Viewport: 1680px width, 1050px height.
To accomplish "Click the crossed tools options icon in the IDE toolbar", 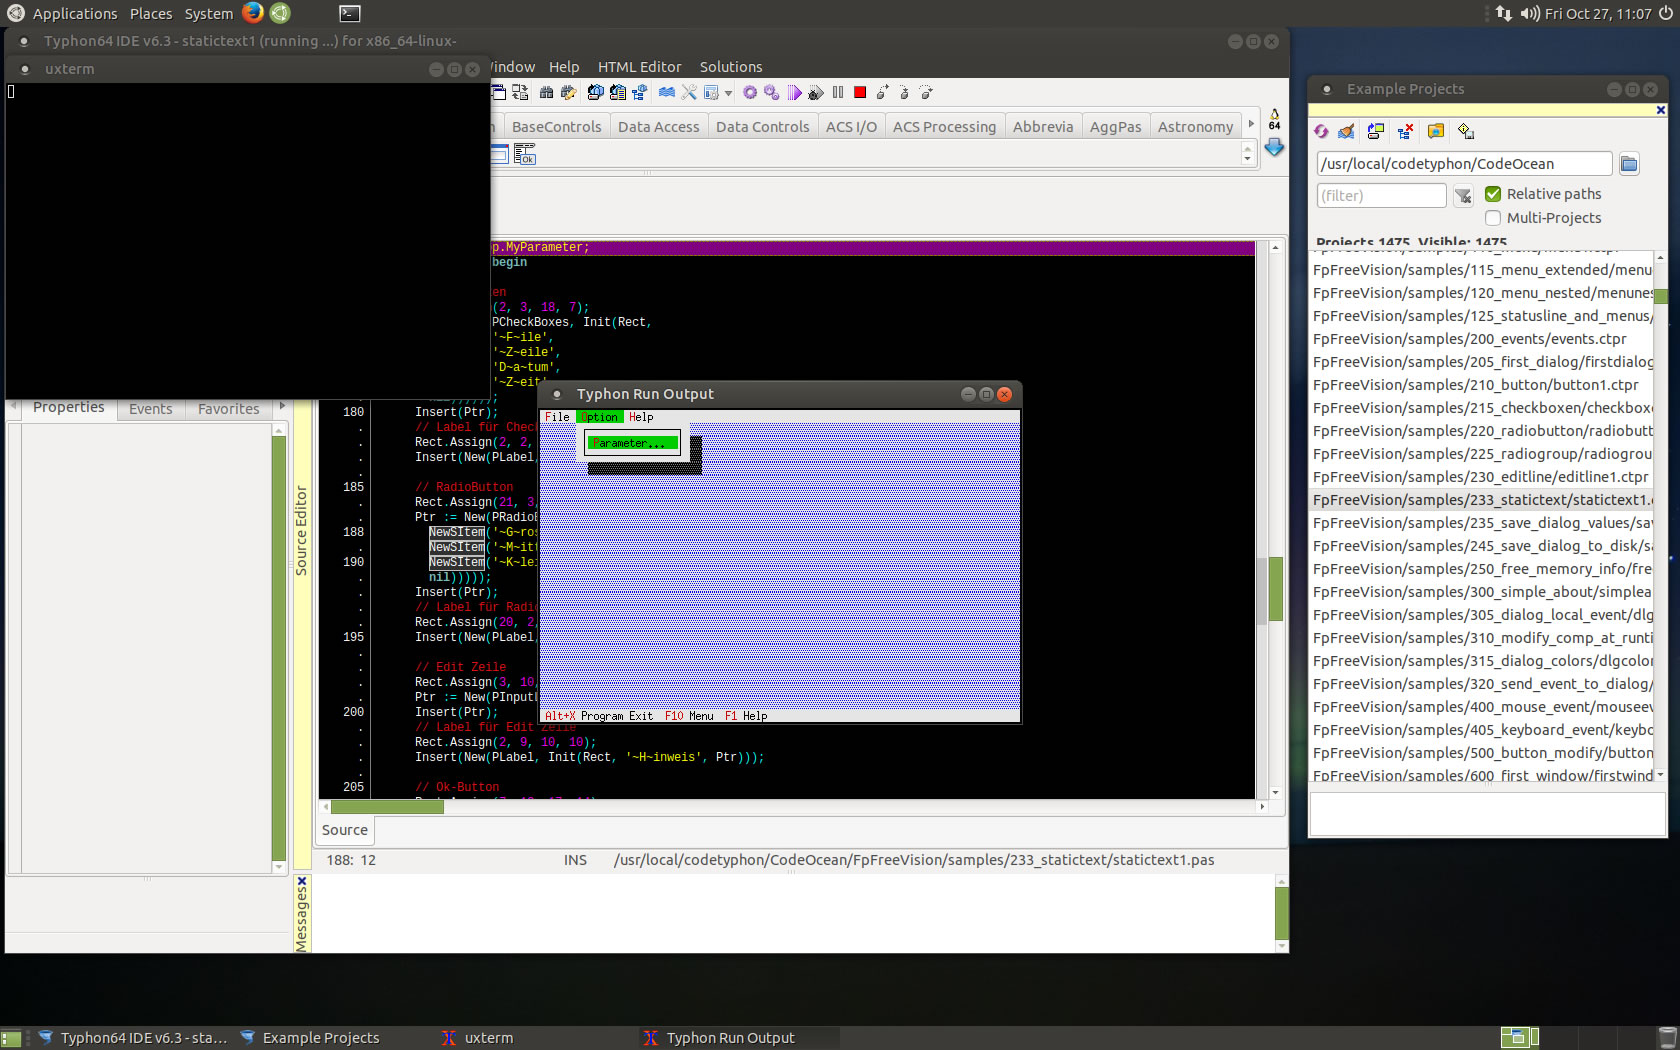I will tap(689, 92).
